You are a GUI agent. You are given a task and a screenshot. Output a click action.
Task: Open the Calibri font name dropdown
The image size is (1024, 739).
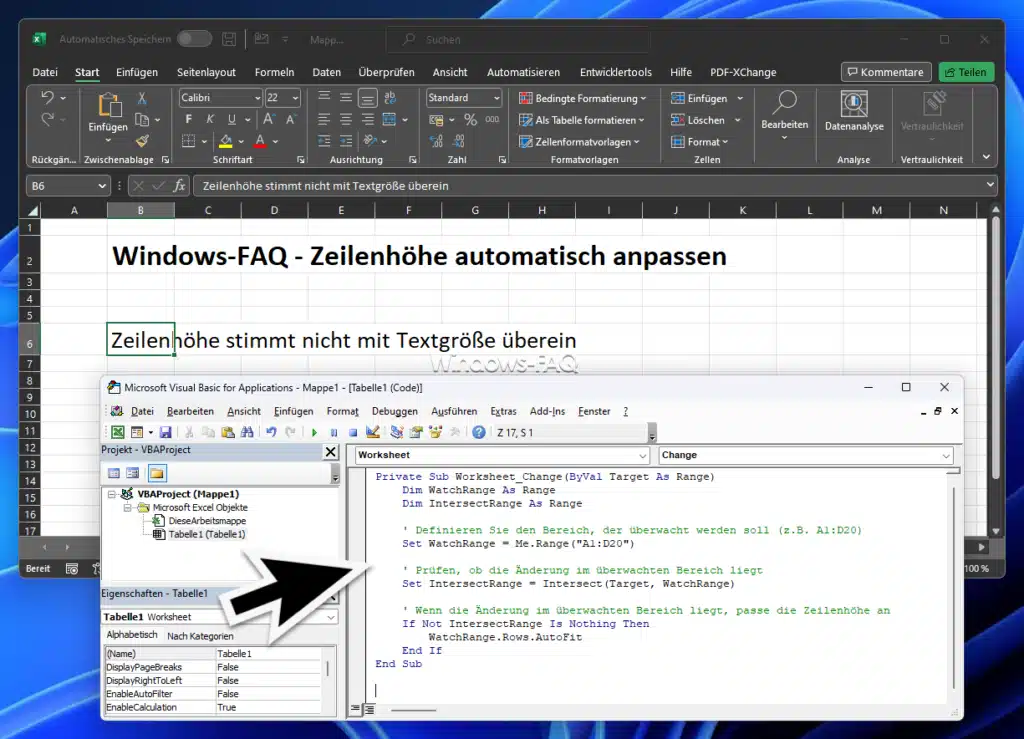coord(257,98)
